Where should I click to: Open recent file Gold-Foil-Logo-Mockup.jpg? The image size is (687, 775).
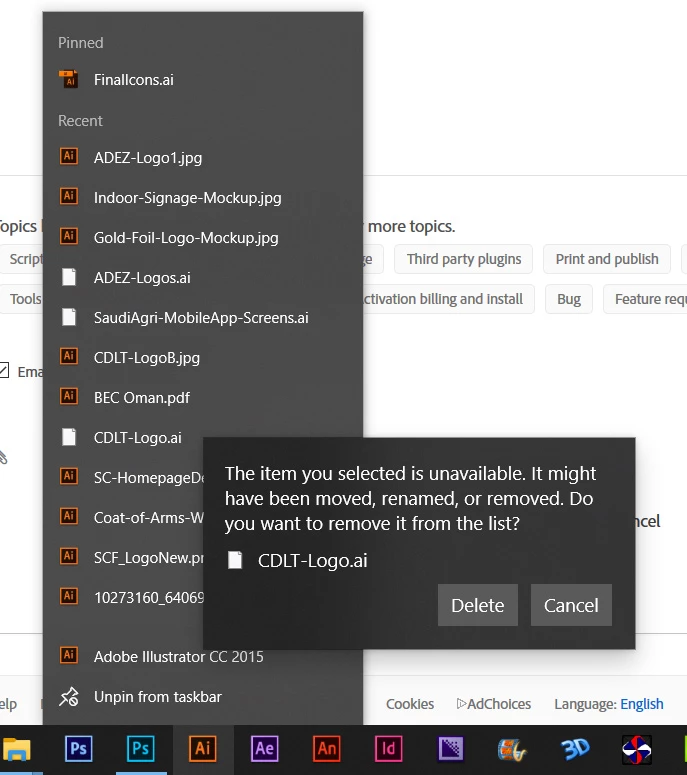203,238
